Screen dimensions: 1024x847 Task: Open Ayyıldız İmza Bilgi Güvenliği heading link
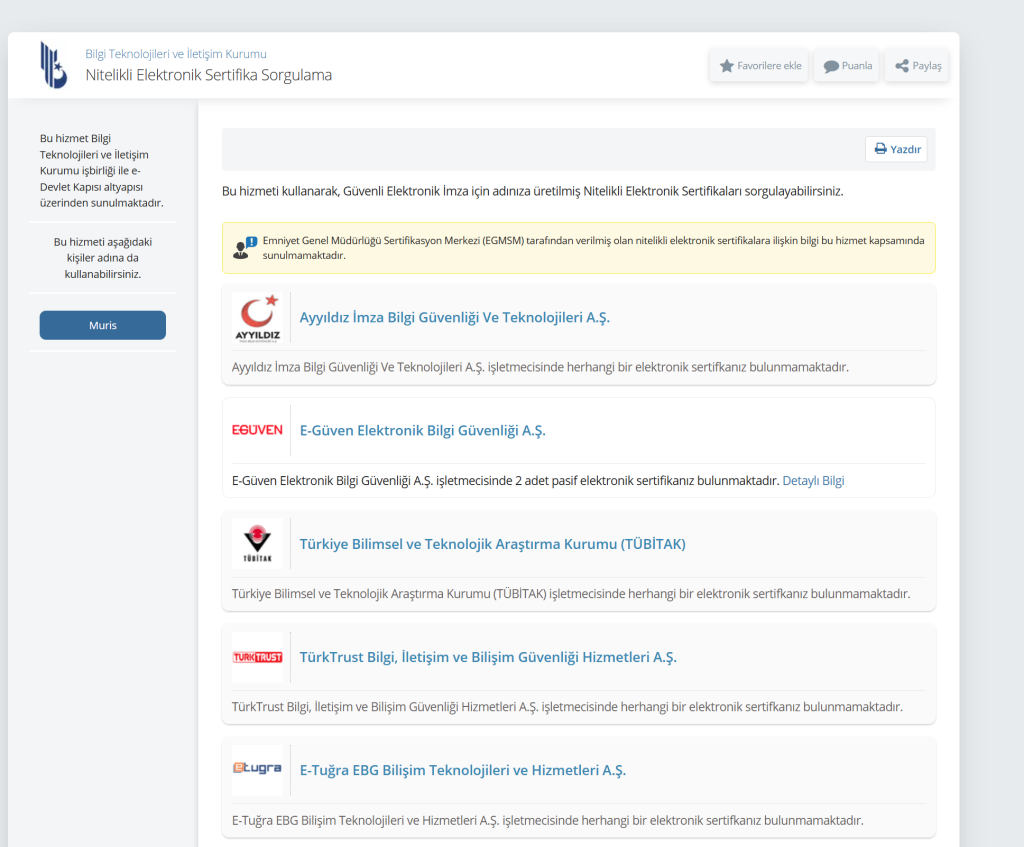(454, 318)
